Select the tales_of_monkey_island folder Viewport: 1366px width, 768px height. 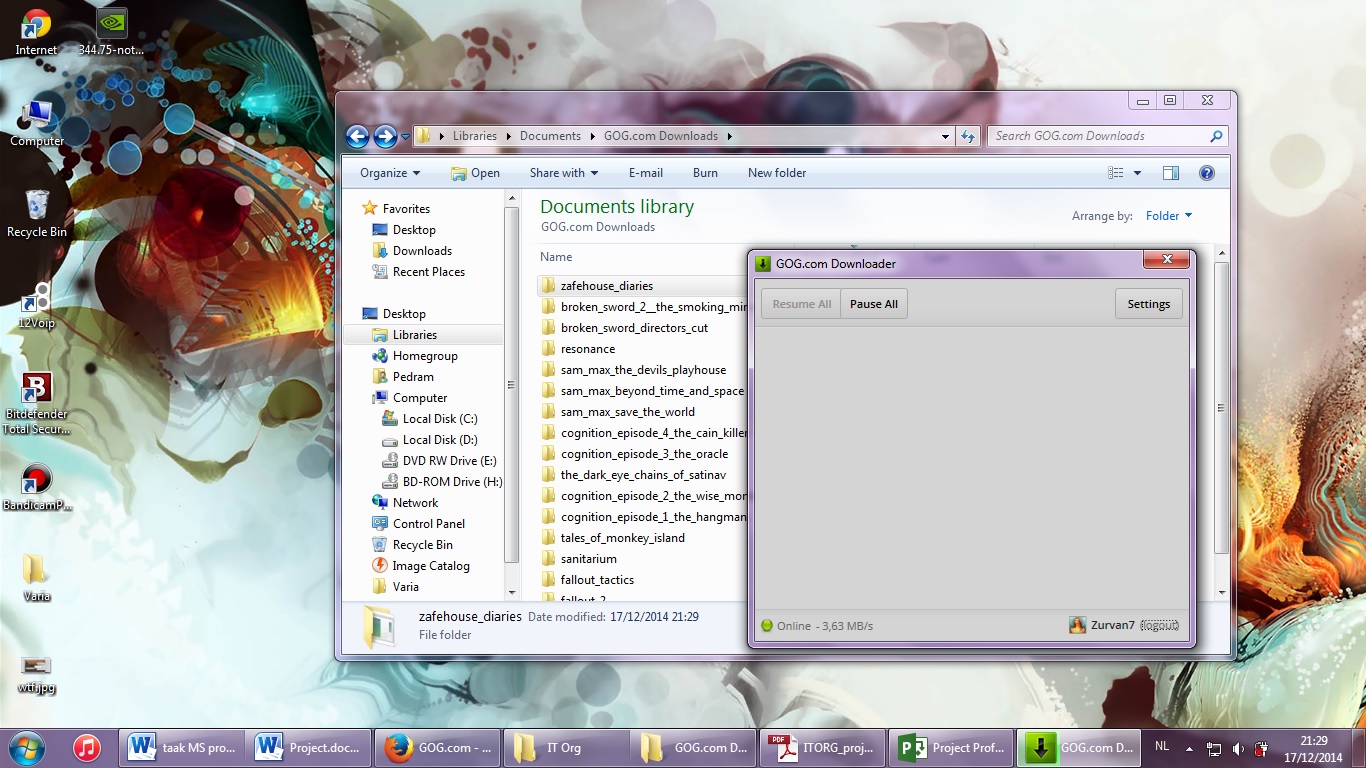click(622, 538)
